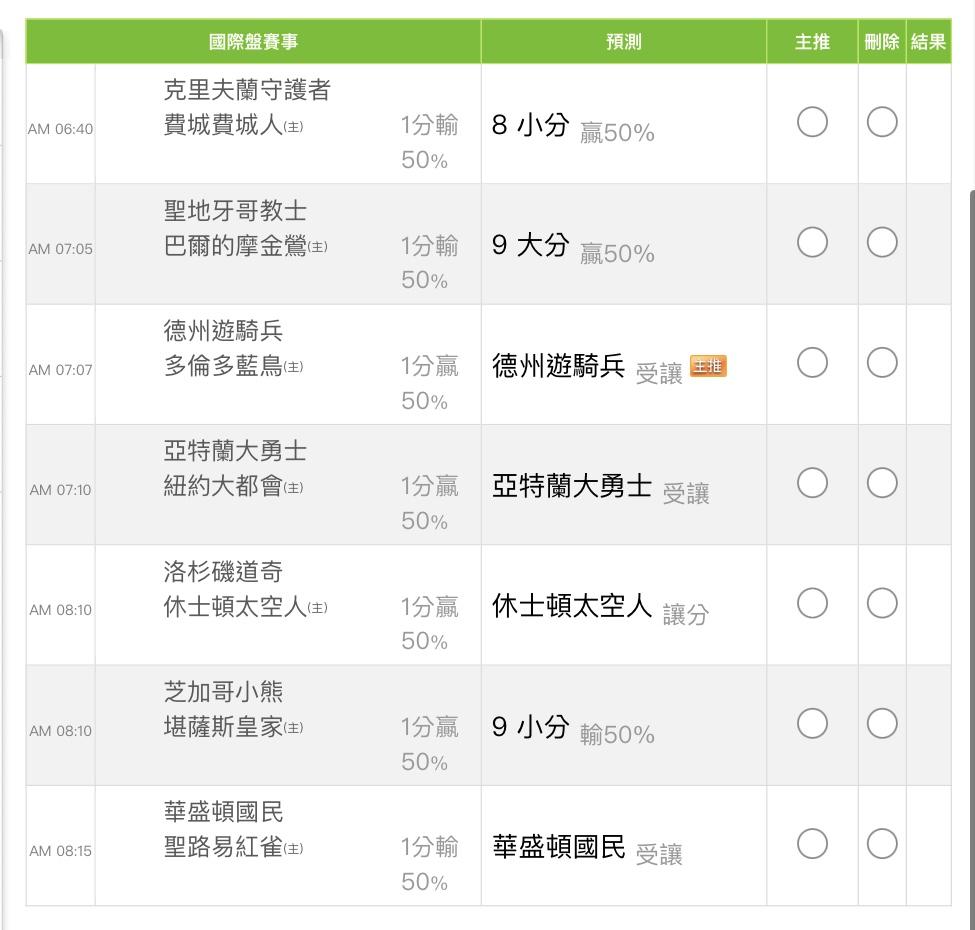This screenshot has width=975, height=930.
Task: Select 主推 radio for 華盛頓國民 game
Action: [x=812, y=844]
